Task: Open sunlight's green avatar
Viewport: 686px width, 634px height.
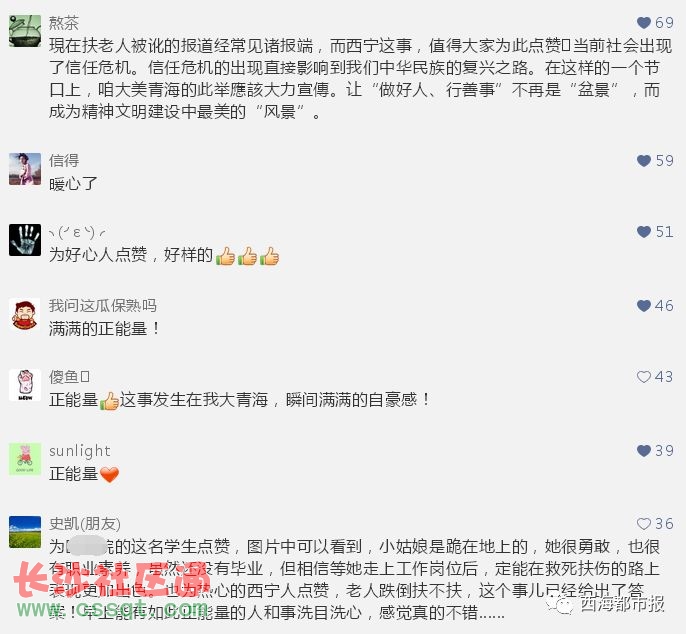Action: tap(25, 459)
